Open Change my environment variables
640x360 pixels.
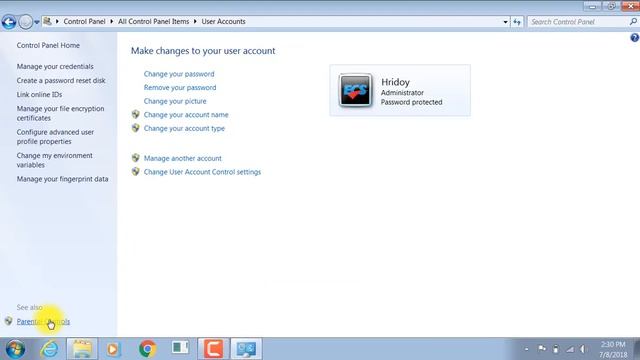[54, 160]
